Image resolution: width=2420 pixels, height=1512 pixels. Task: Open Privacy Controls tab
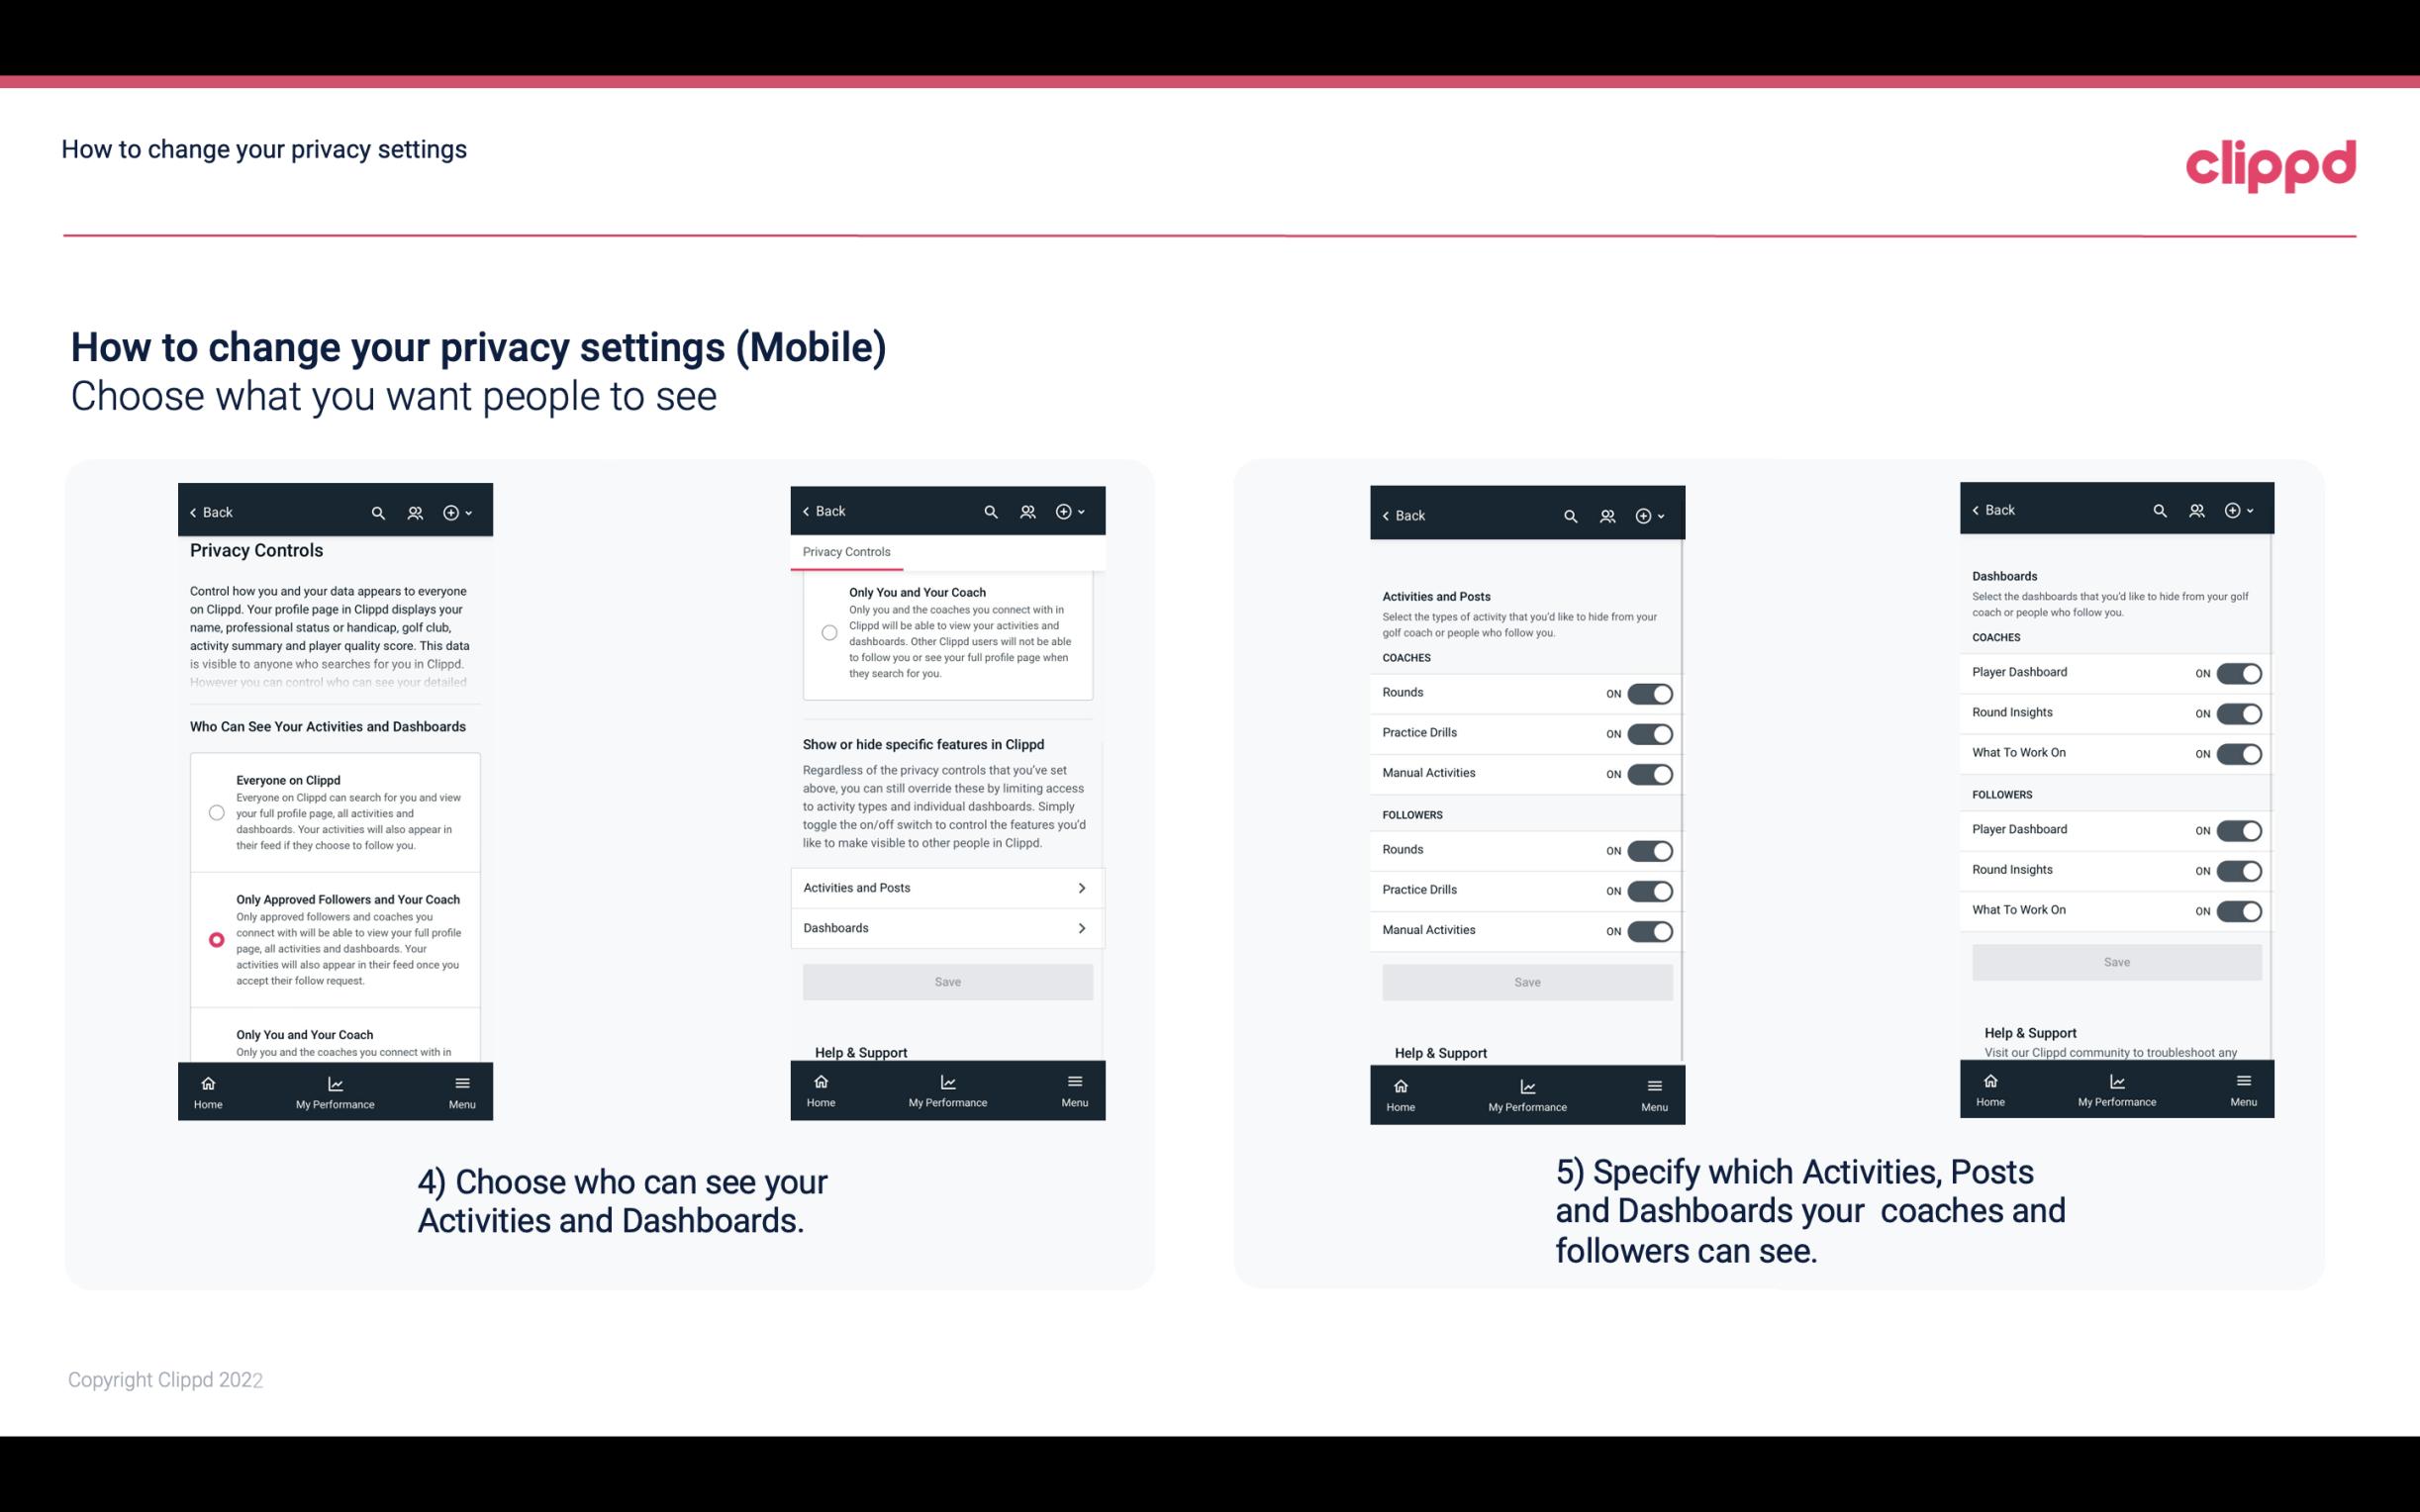coord(845,552)
